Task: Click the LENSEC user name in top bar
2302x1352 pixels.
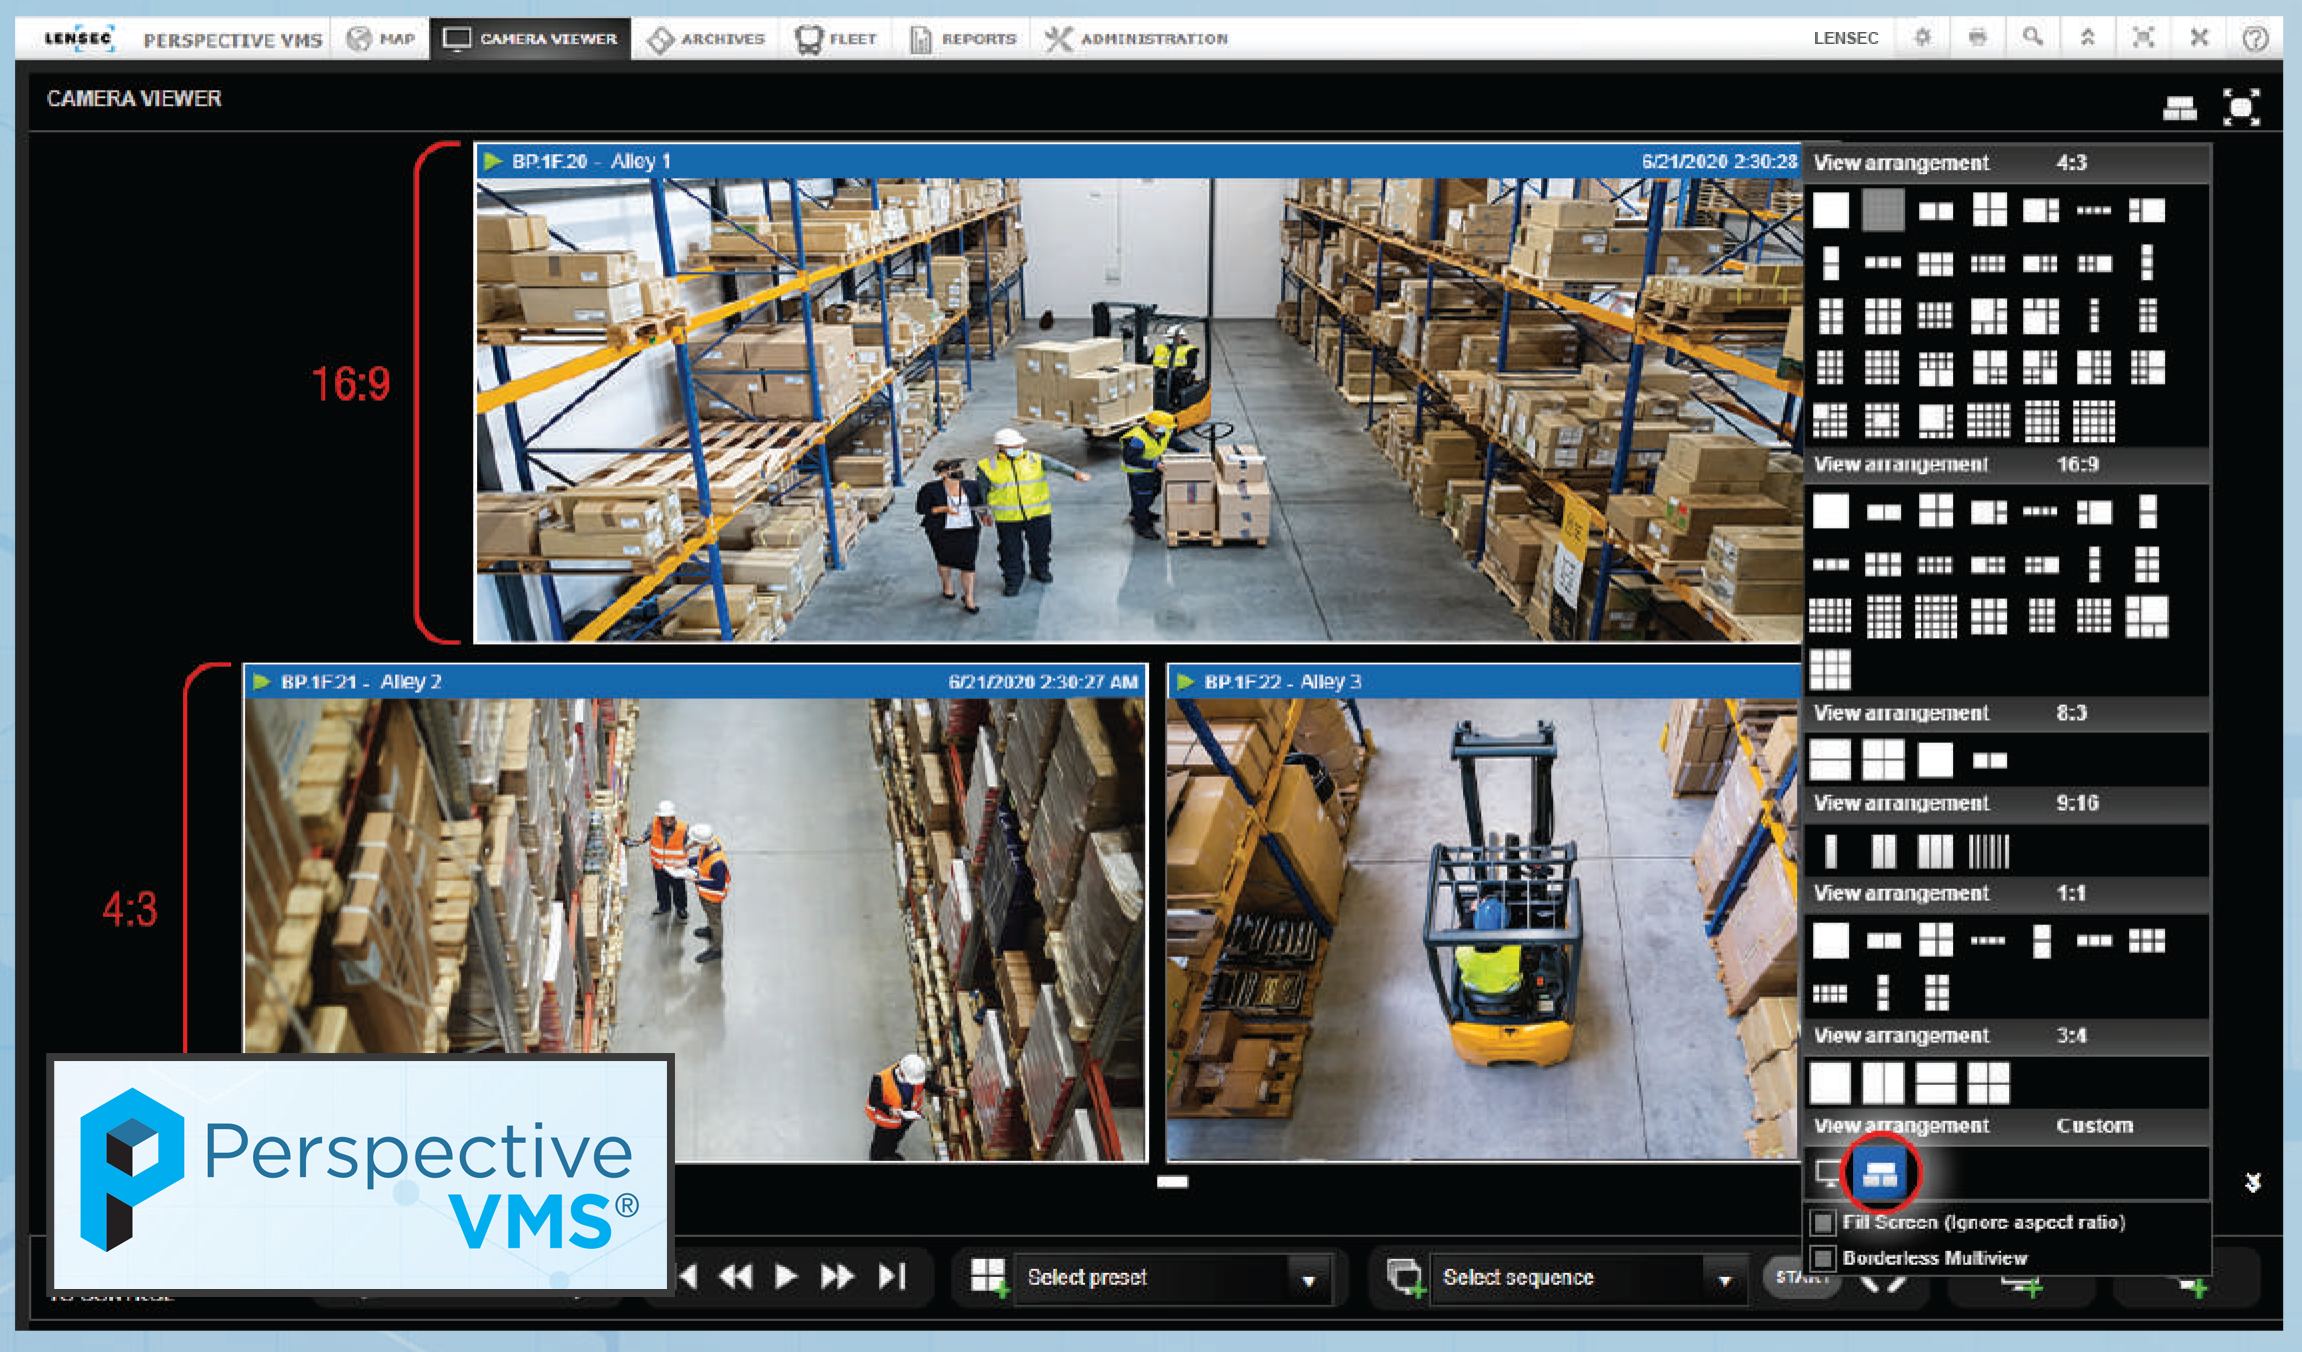Action: (1846, 38)
